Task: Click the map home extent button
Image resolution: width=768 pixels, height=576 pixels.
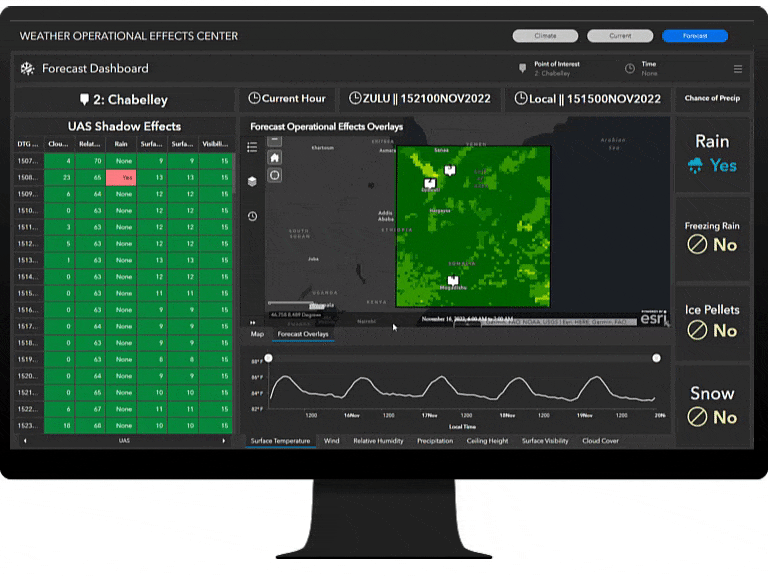Action: (275, 158)
